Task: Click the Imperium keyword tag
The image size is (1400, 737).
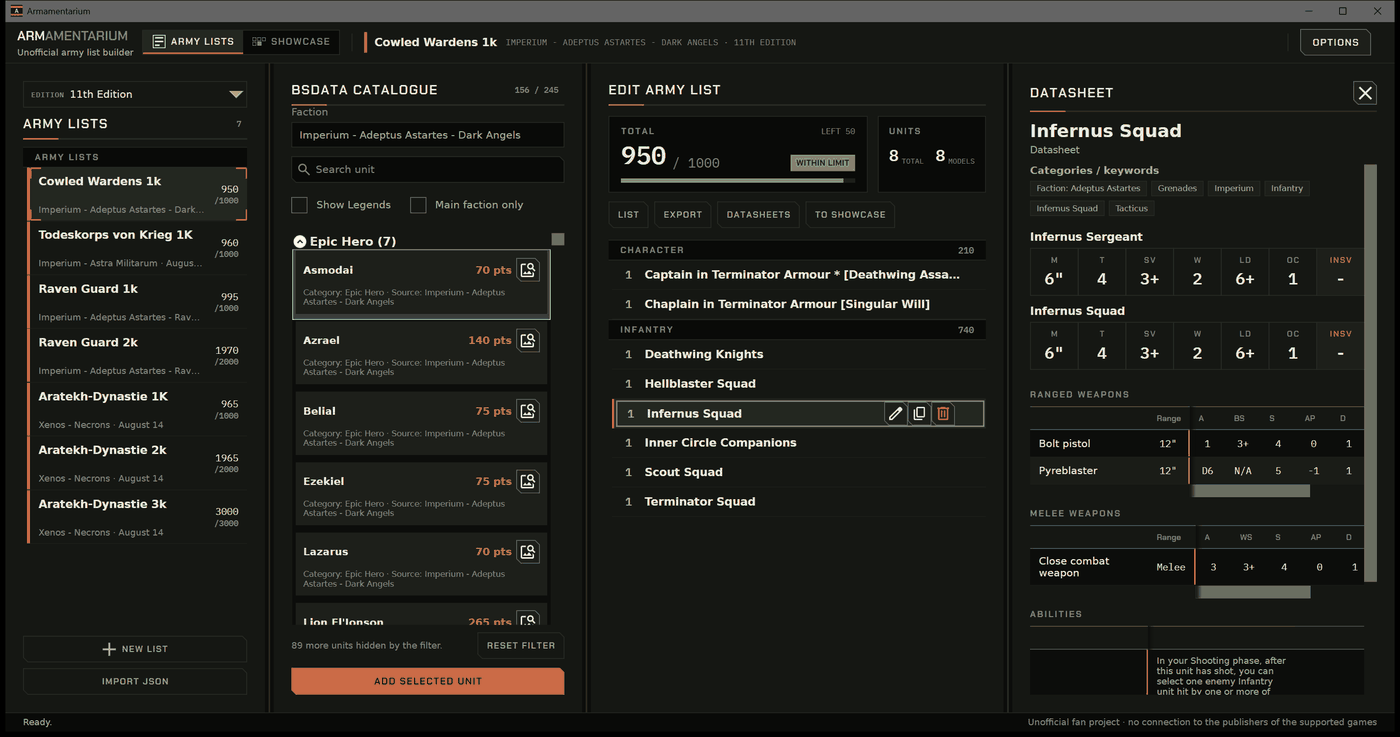Action: coord(1233,188)
